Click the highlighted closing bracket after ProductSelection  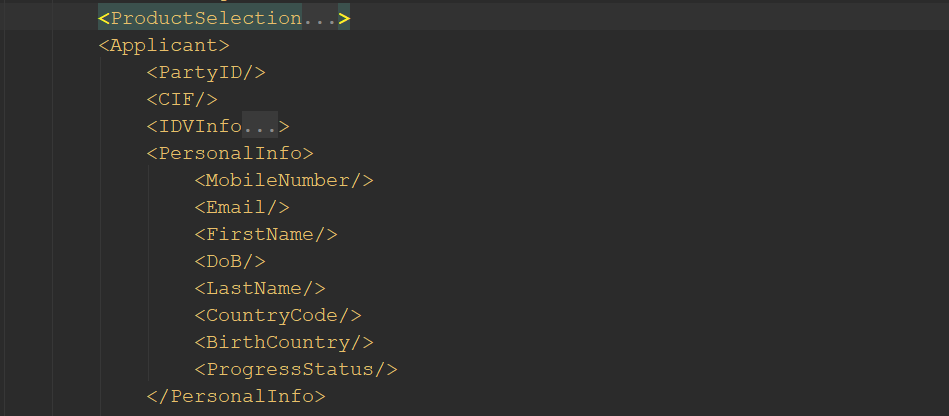tap(344, 18)
